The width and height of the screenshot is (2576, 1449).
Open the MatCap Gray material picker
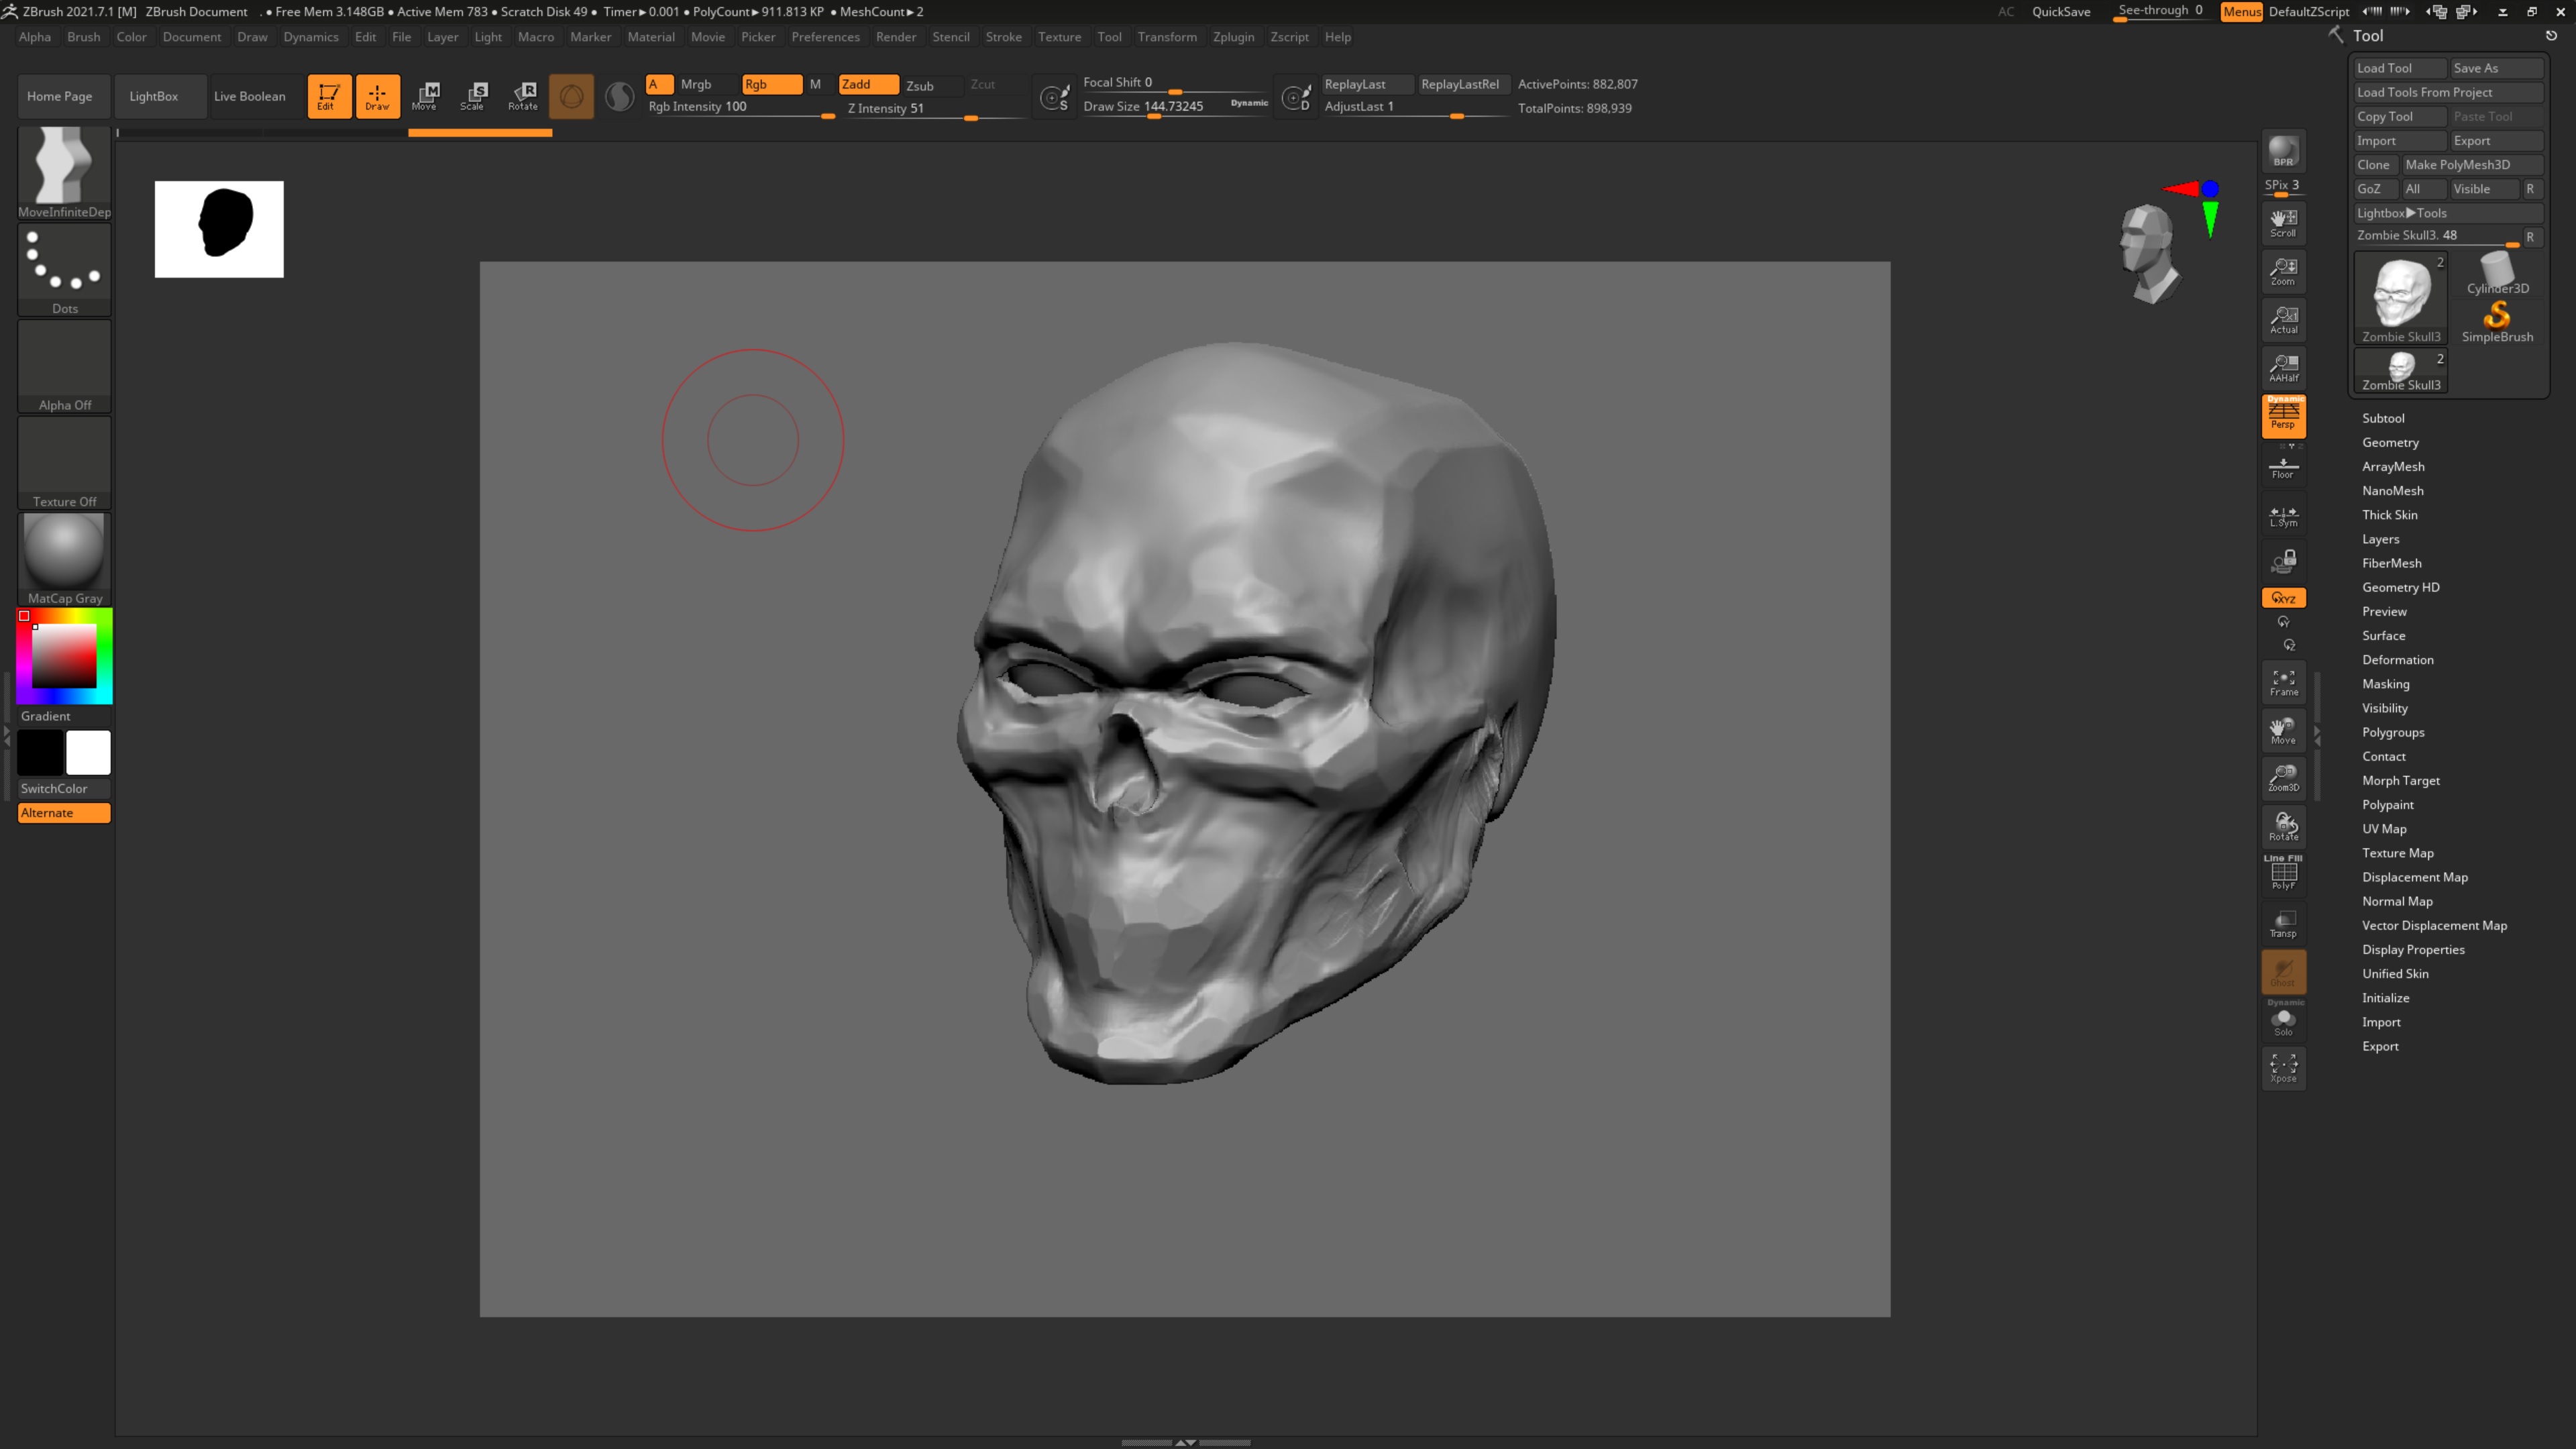coord(64,553)
